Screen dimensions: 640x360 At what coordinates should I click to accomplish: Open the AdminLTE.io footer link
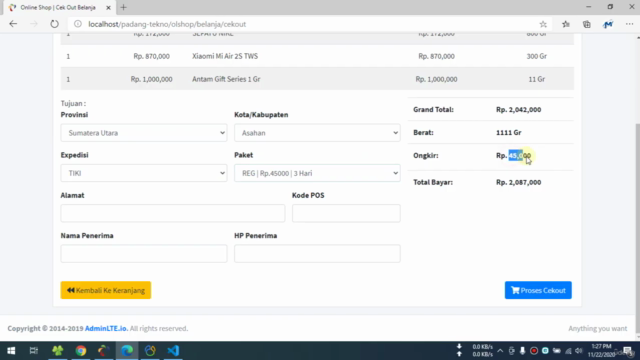[x=106, y=328]
